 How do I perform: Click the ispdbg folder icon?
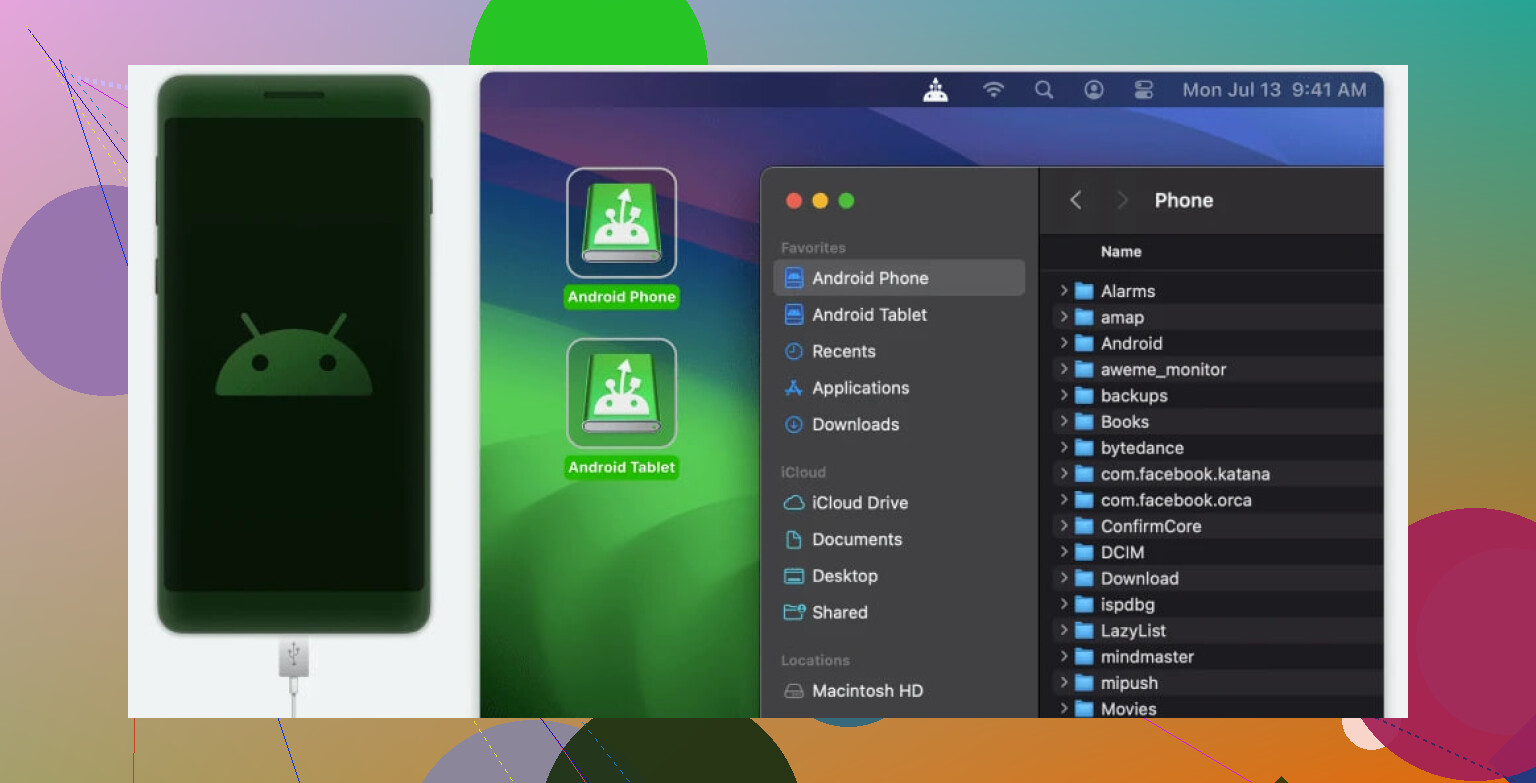pos(1084,604)
